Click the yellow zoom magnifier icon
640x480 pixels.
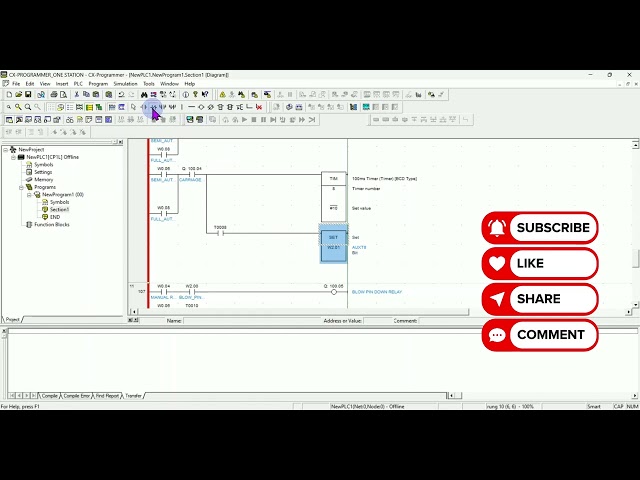click(x=18, y=107)
